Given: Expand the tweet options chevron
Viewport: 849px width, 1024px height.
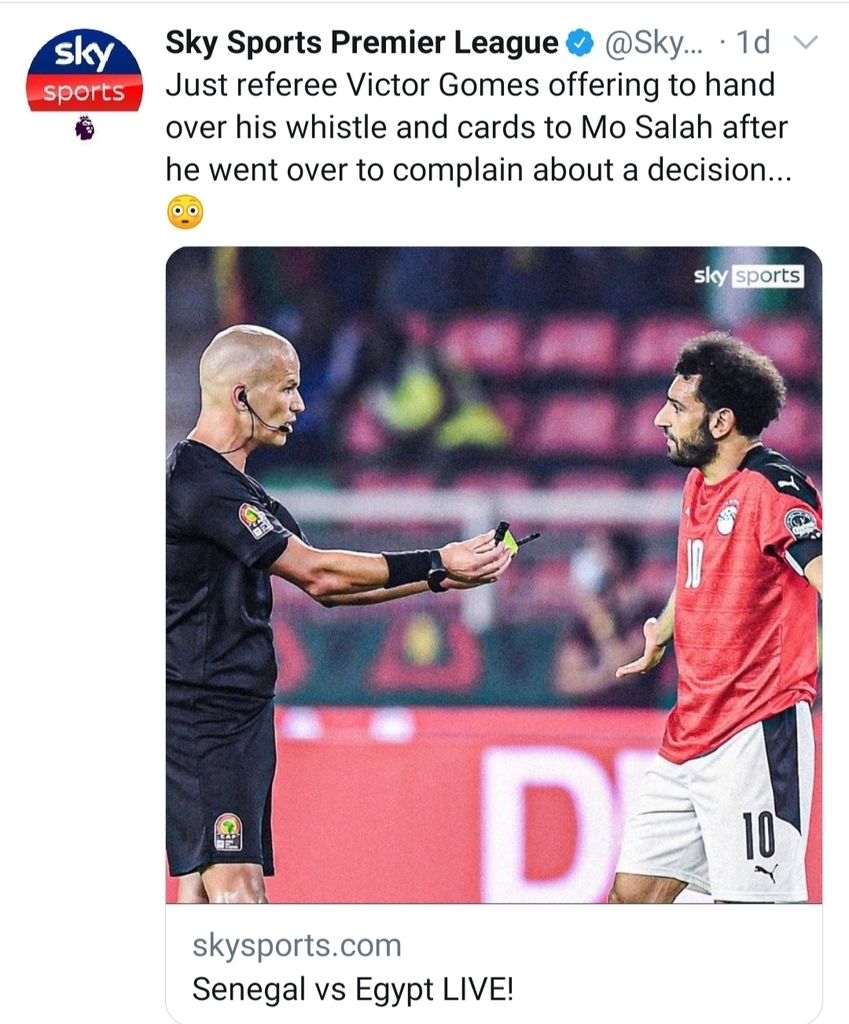Looking at the screenshot, I should click(x=805, y=42).
